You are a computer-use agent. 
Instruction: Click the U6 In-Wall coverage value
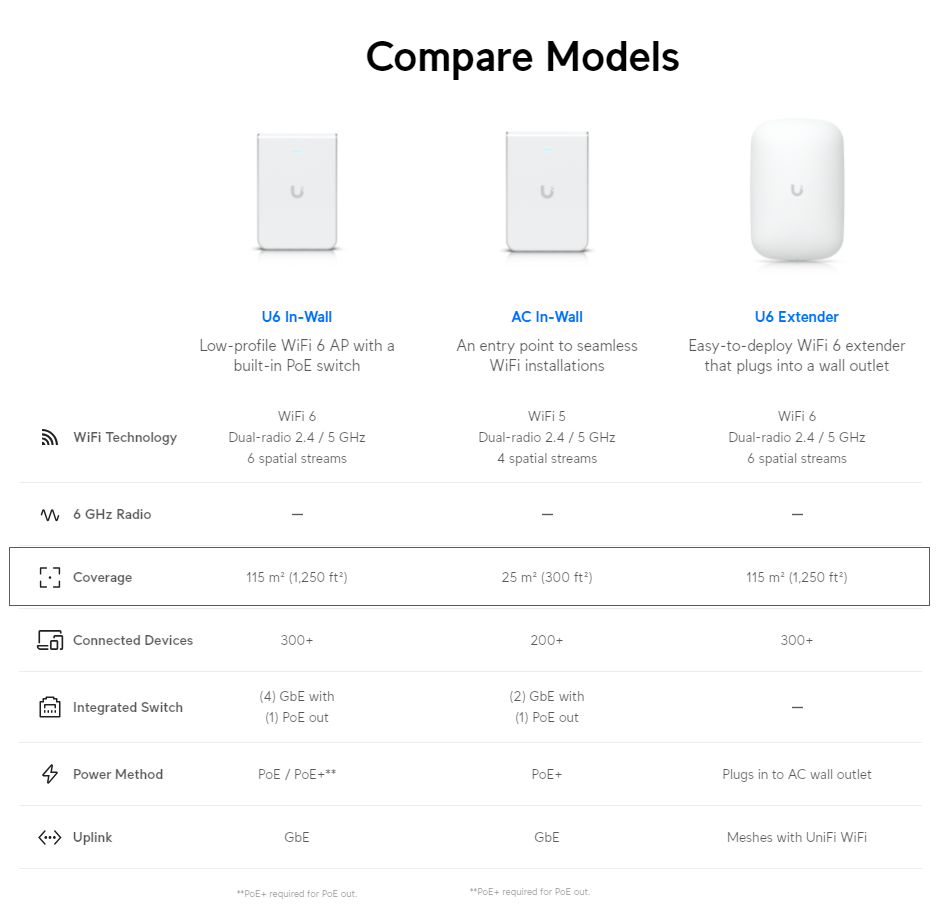[x=297, y=578]
